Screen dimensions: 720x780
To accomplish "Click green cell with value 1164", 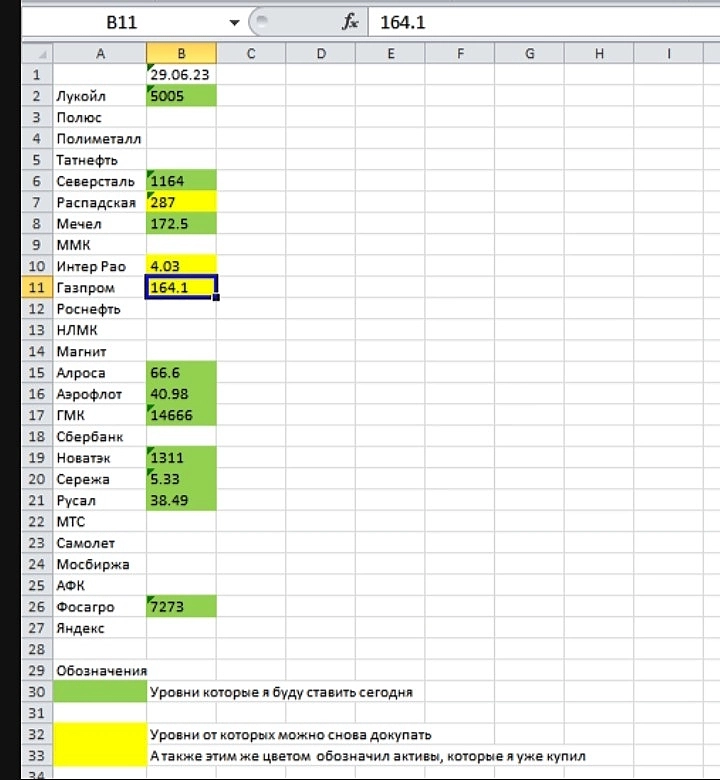I will (181, 181).
